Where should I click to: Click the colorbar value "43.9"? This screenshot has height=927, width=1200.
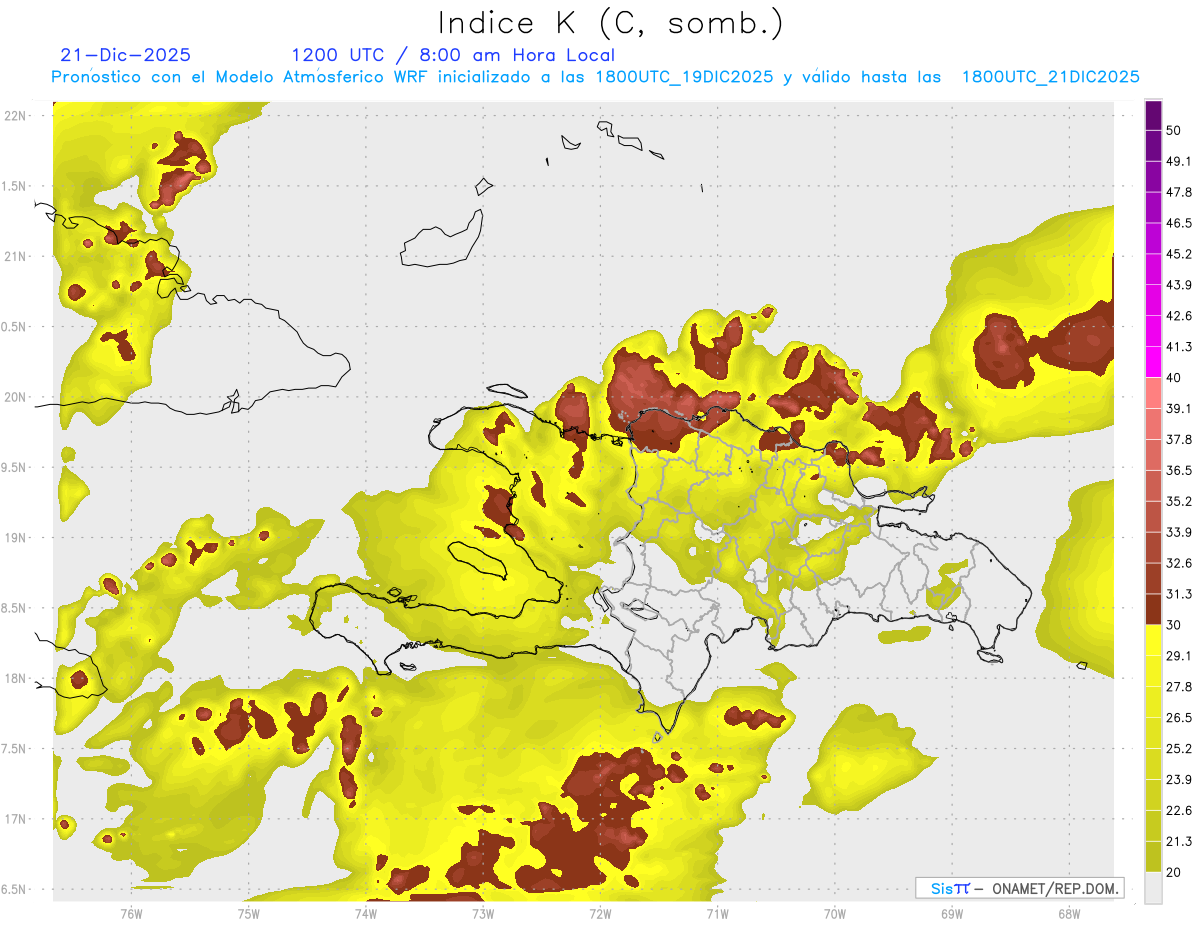coord(1179,285)
